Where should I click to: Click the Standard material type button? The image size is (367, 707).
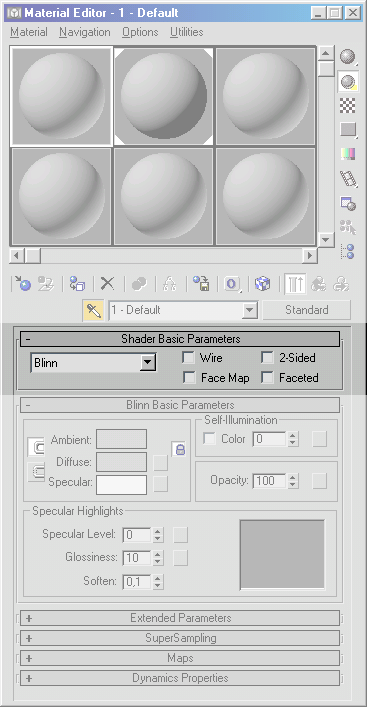307,310
